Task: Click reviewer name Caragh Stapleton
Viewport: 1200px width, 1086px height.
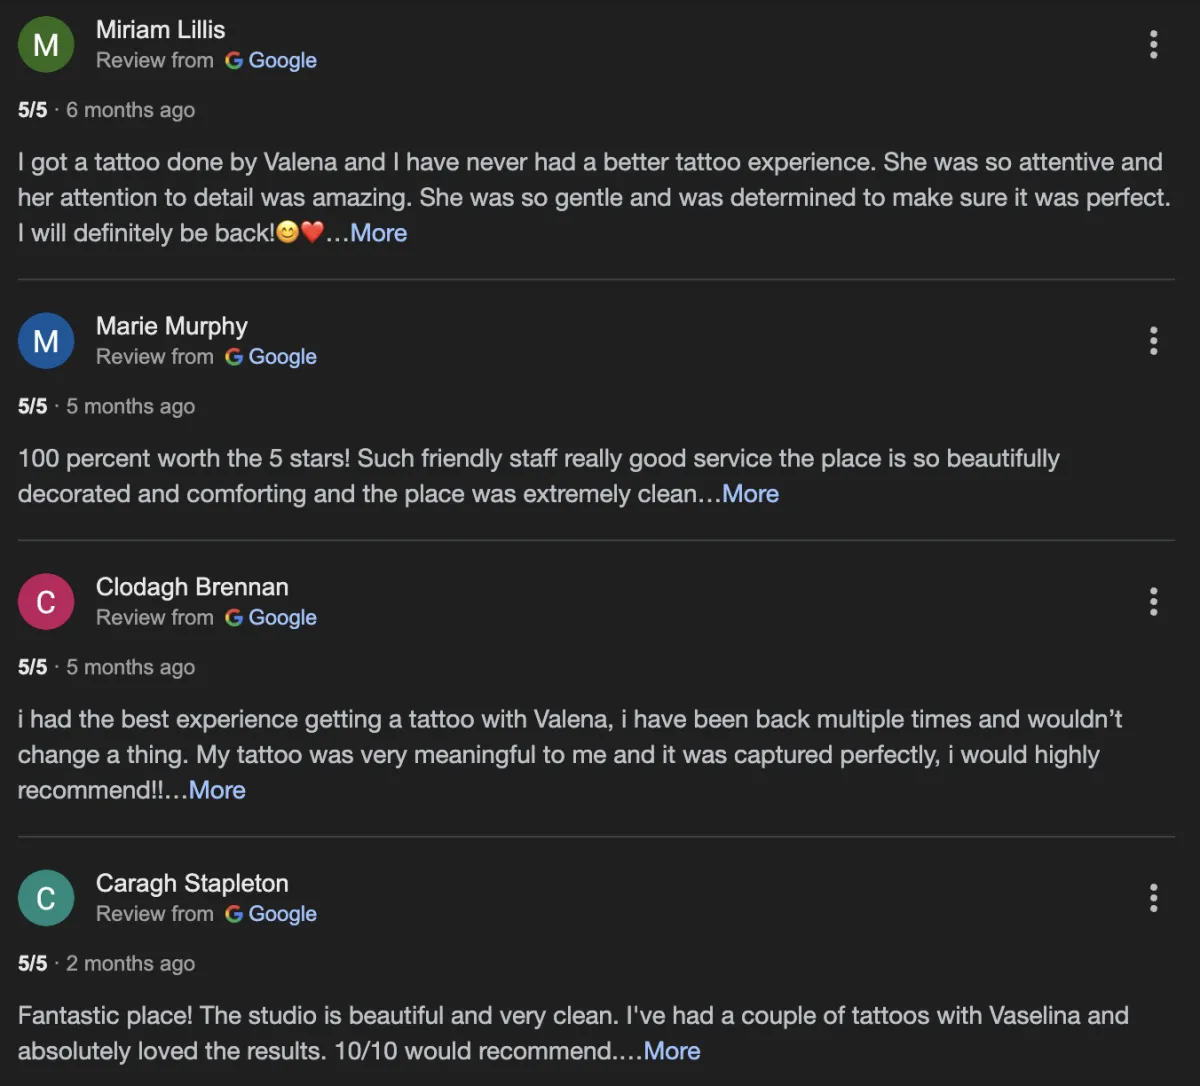Action: 192,883
